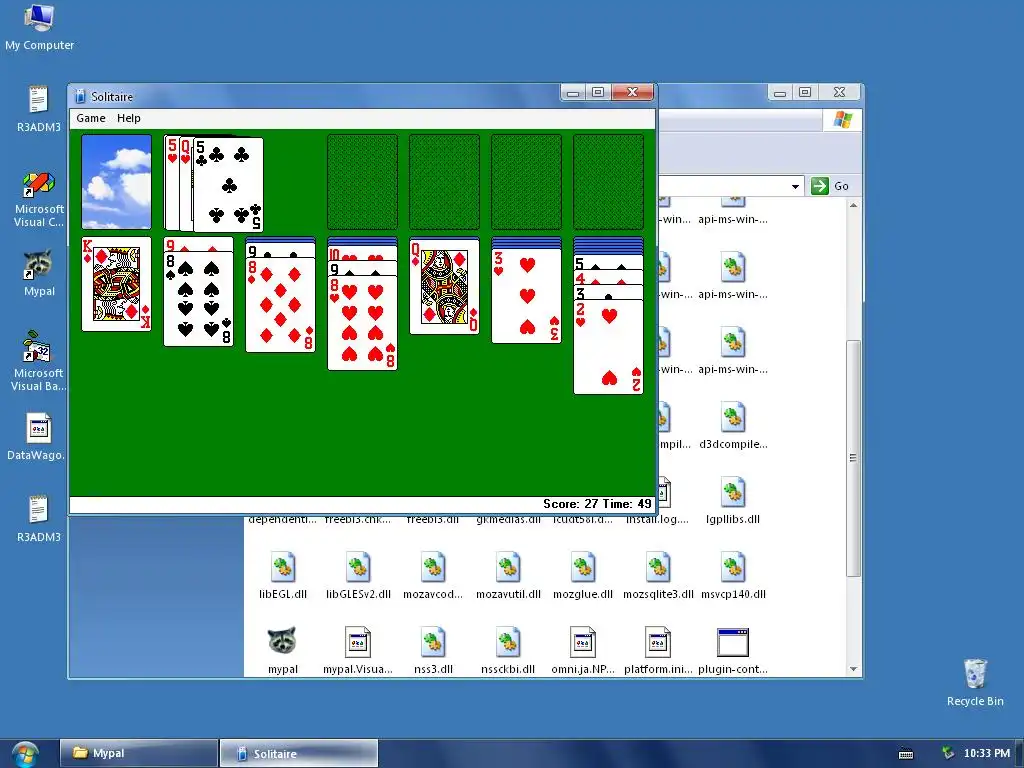Open the Windows Start button

[25, 754]
